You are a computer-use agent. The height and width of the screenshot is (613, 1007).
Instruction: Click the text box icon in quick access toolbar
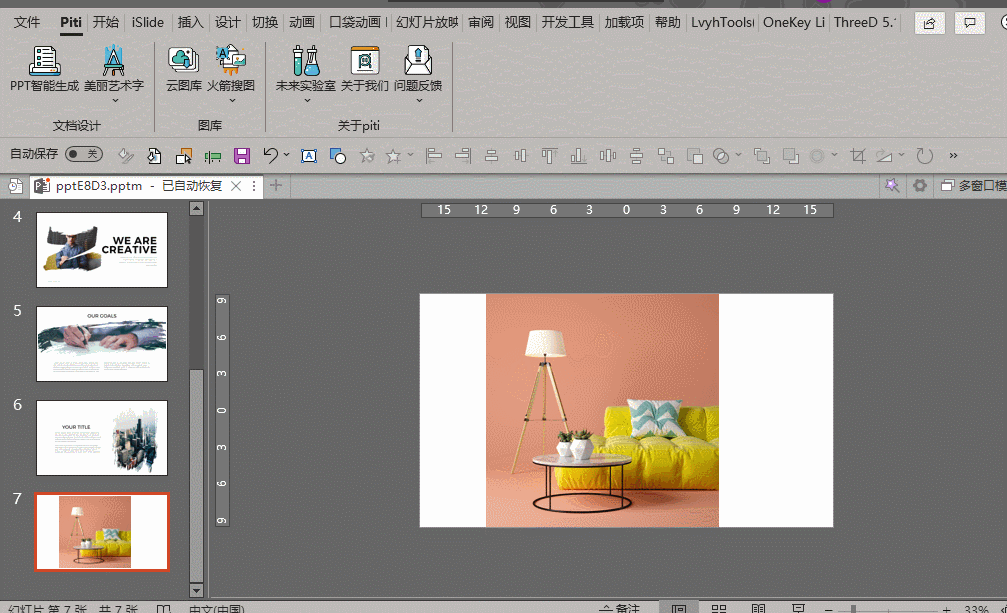[309, 155]
